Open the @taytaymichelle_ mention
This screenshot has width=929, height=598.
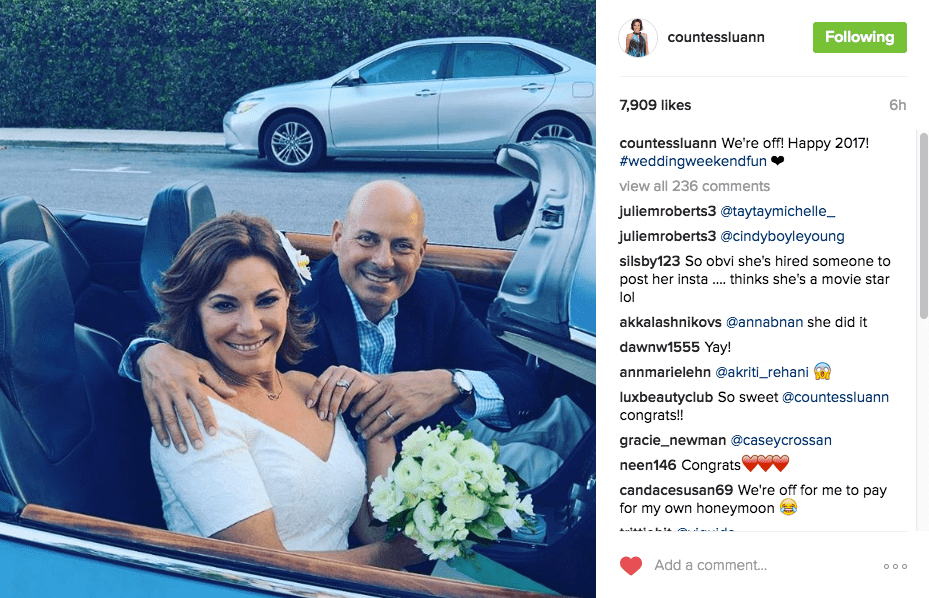pos(778,211)
